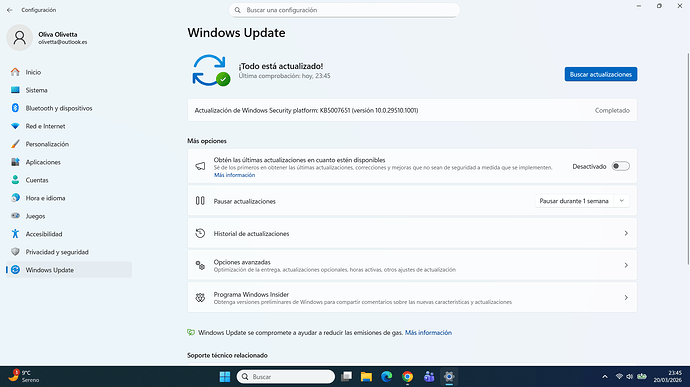Click the history clock icon
Screen dimensions: 690x387
[x=200, y=233]
